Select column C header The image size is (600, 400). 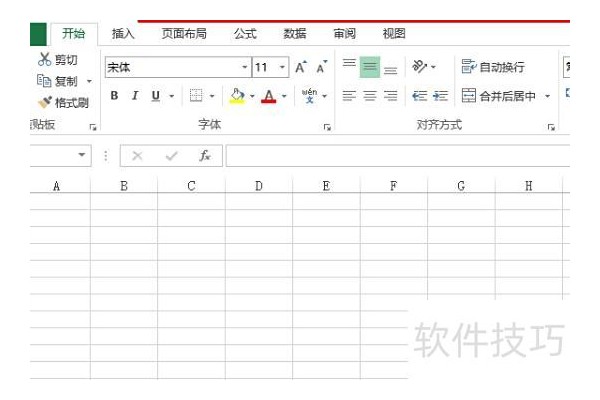[x=191, y=186]
